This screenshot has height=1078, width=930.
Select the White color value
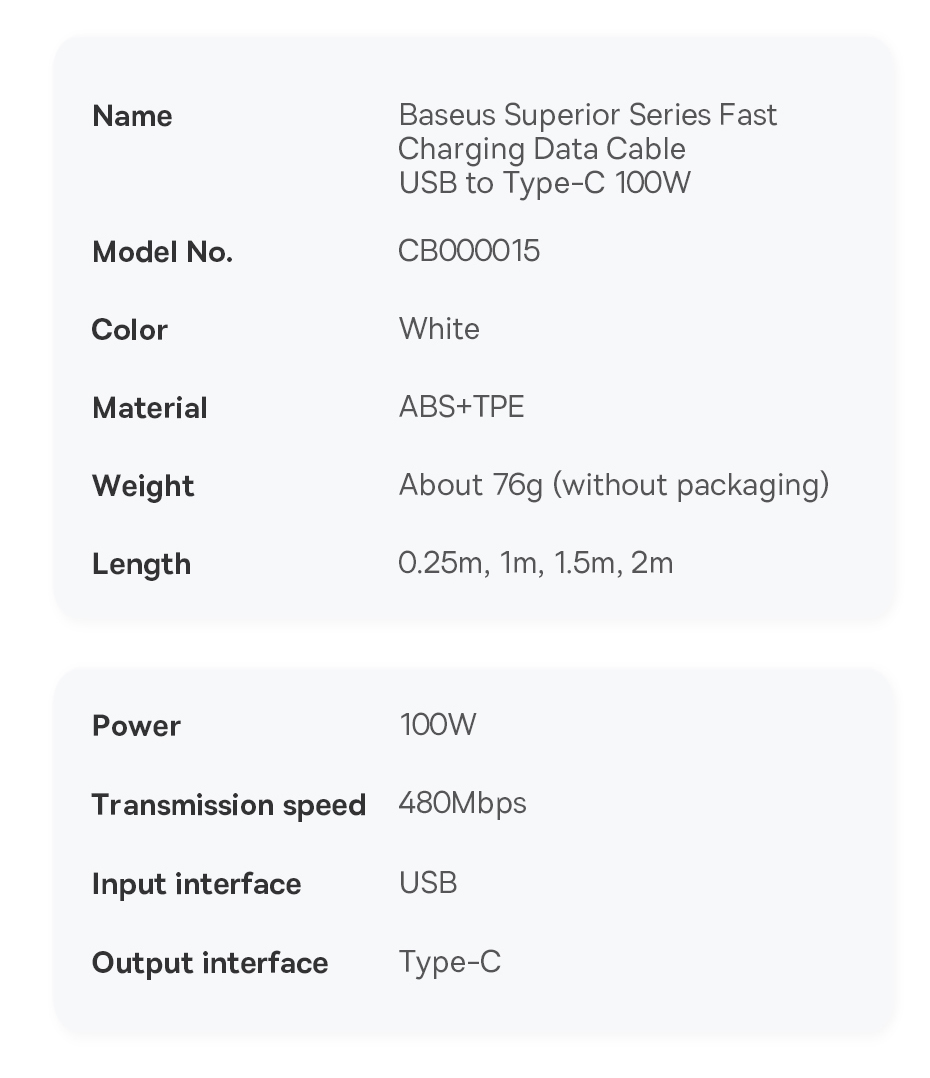[x=439, y=329]
